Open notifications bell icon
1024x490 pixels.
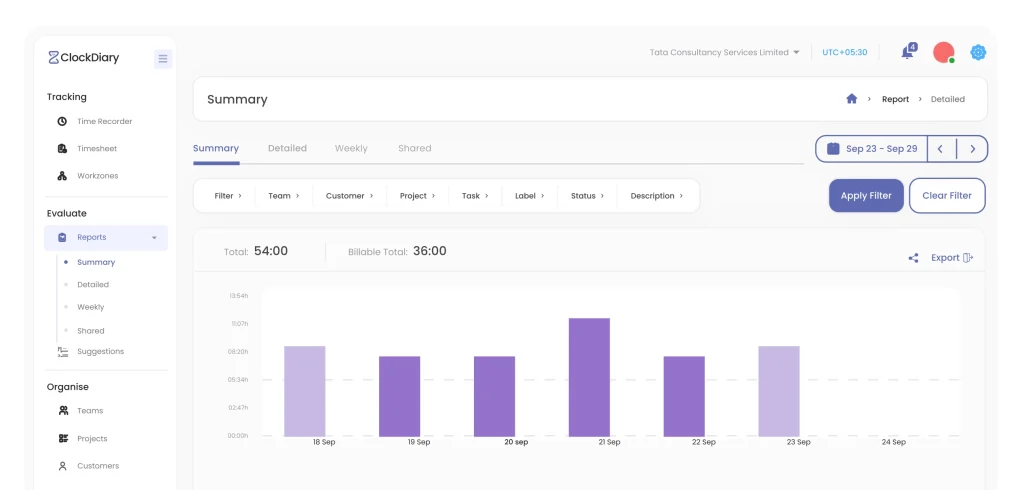point(908,52)
